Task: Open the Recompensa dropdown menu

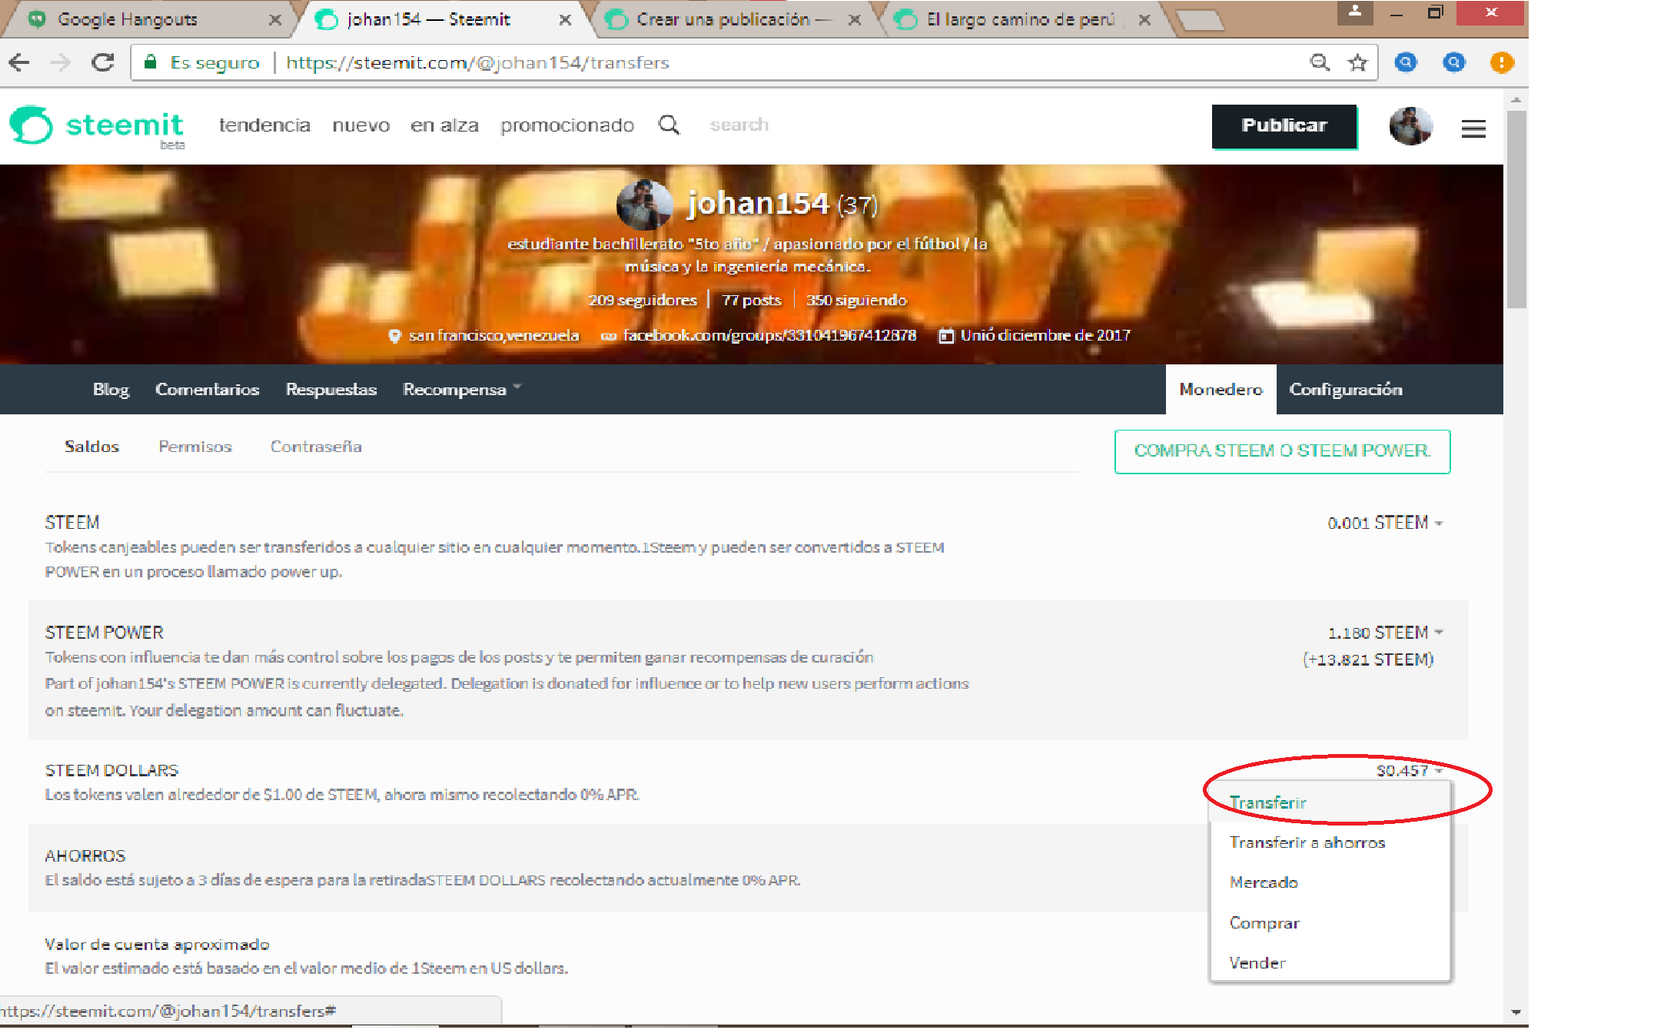Action: pyautogui.click(x=461, y=389)
